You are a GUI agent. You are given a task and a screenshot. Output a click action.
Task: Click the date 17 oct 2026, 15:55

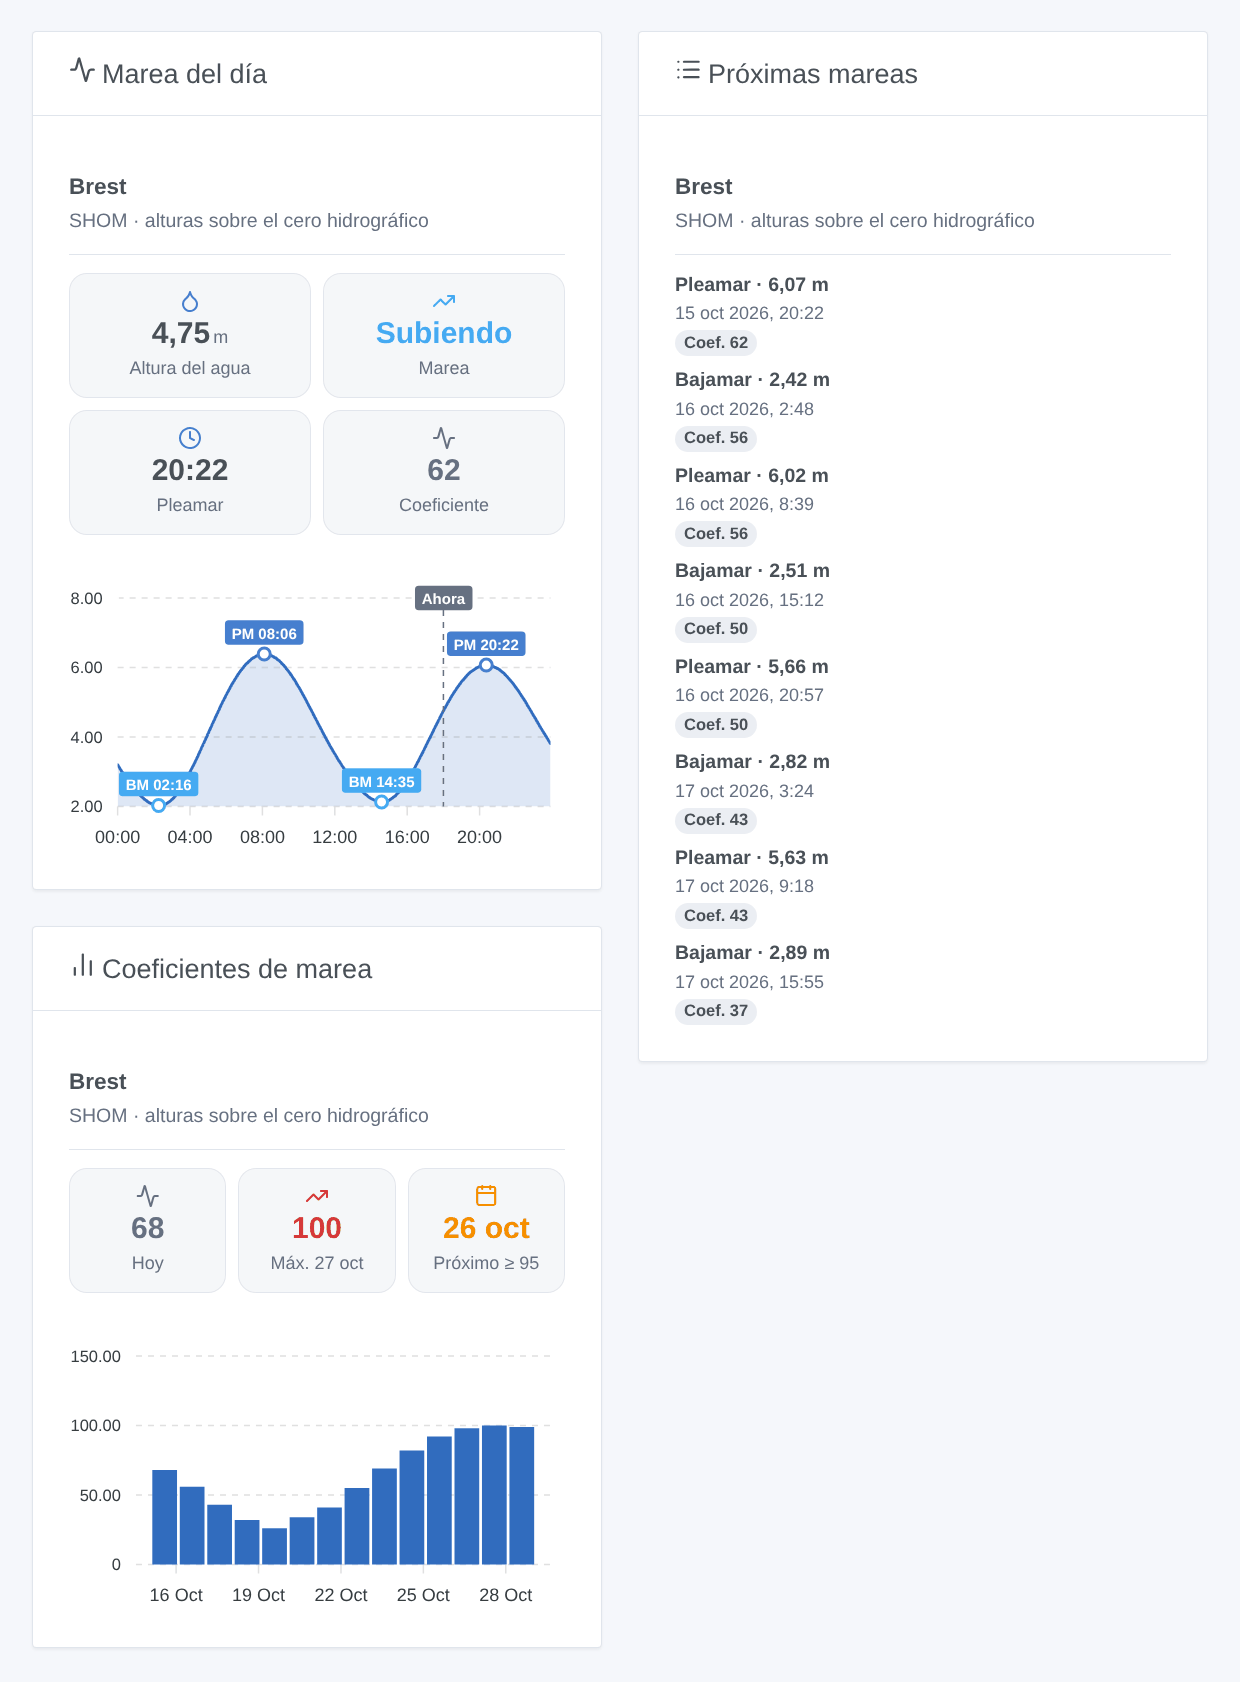click(749, 982)
